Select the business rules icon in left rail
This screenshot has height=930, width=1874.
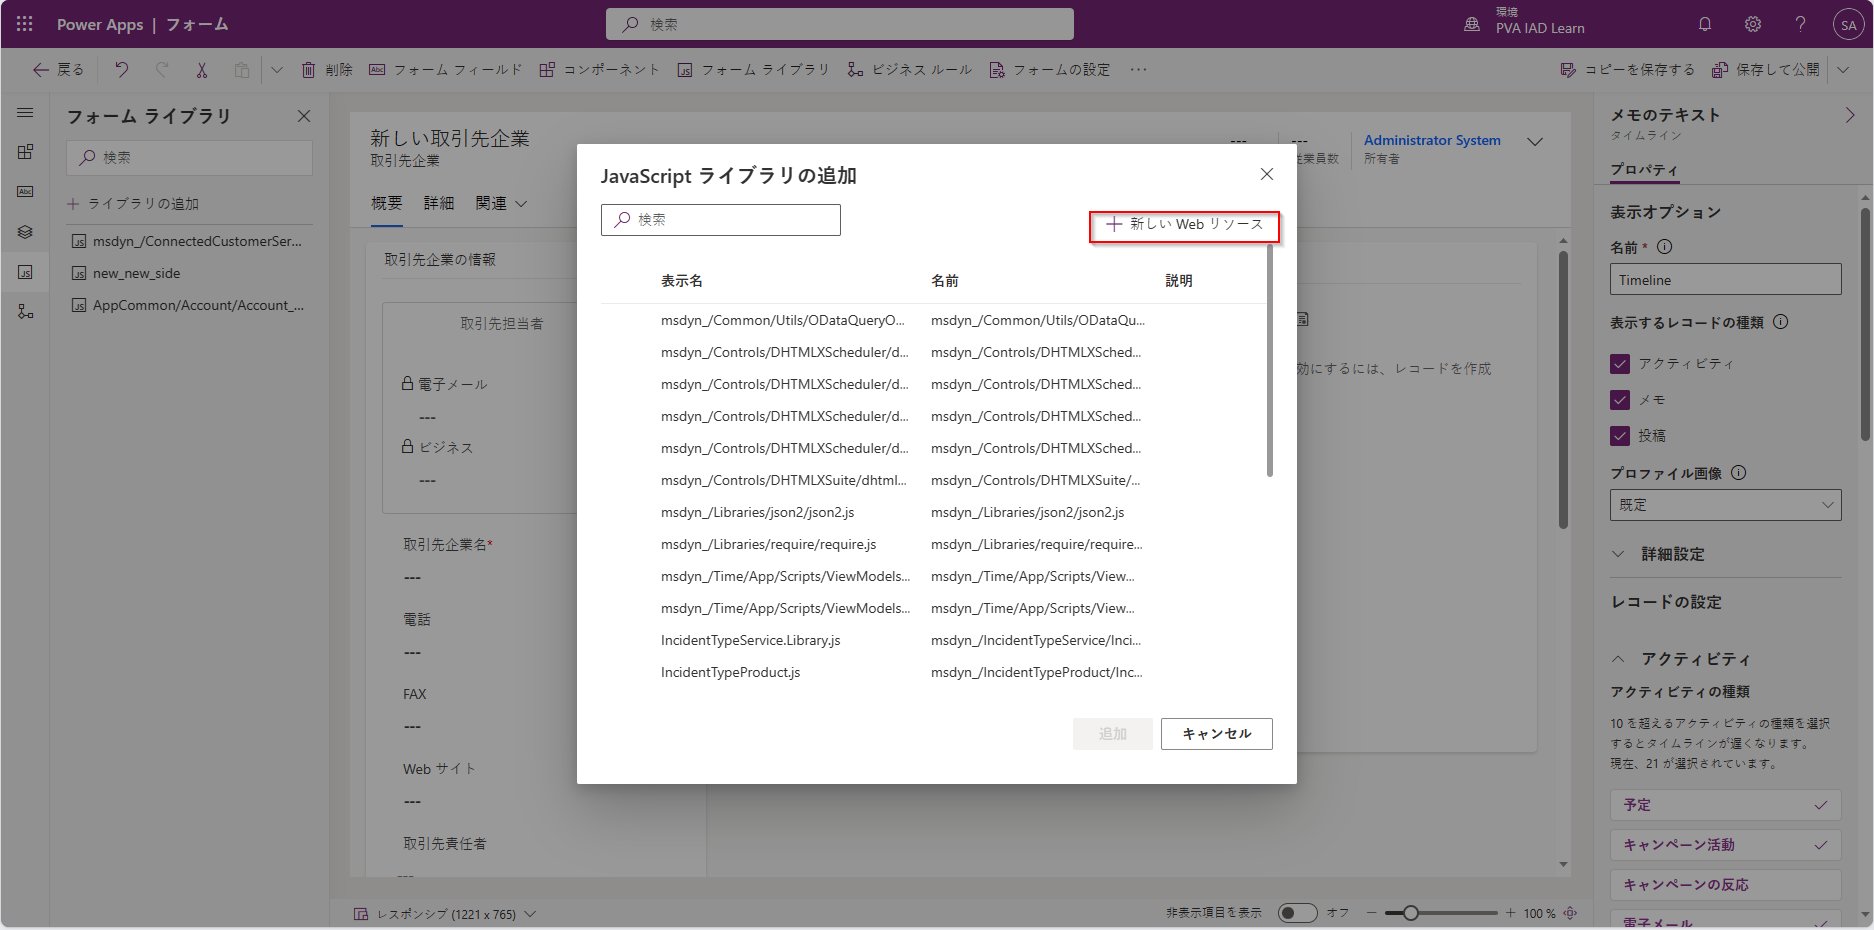(x=25, y=312)
